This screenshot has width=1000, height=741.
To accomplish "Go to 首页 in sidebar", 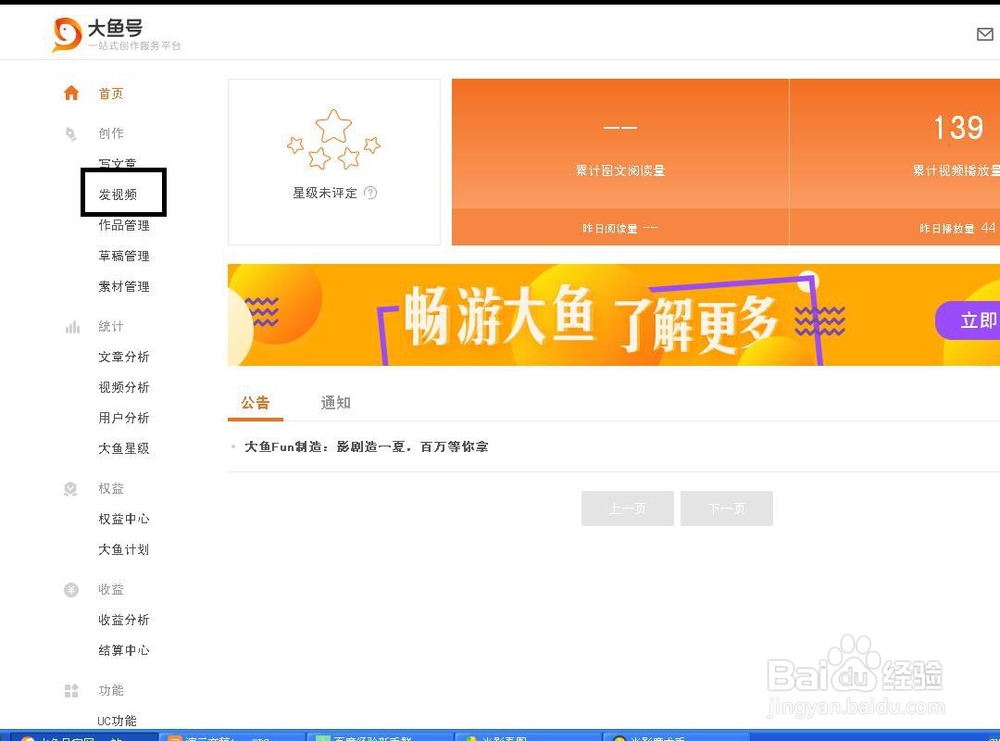I will [x=111, y=94].
